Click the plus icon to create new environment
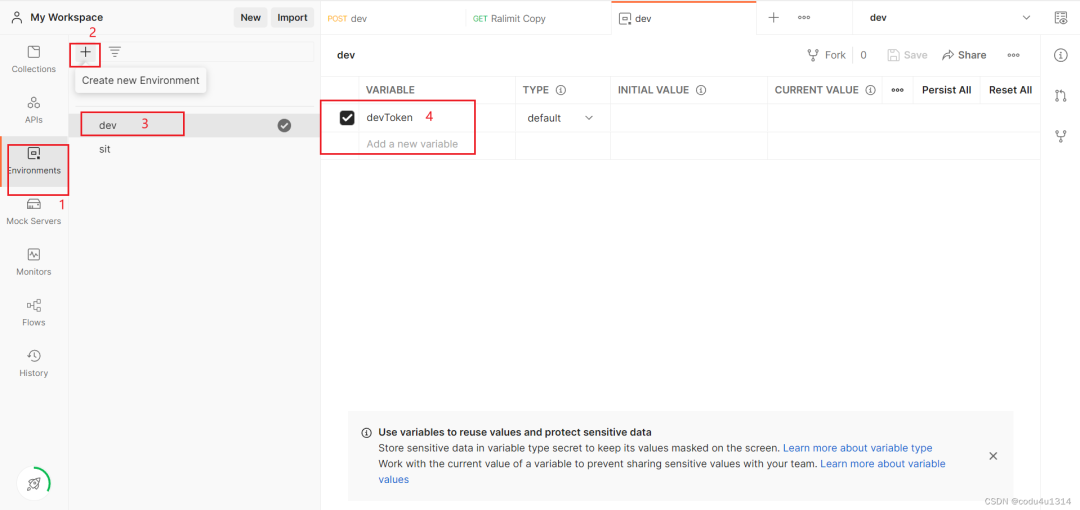1080x510 pixels. (x=85, y=52)
